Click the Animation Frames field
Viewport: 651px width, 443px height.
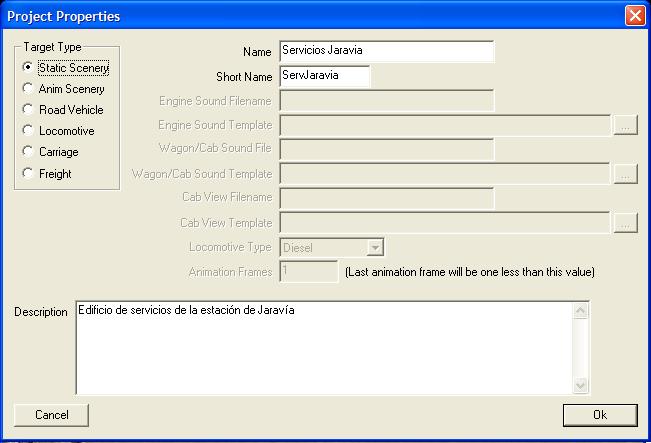[309, 271]
